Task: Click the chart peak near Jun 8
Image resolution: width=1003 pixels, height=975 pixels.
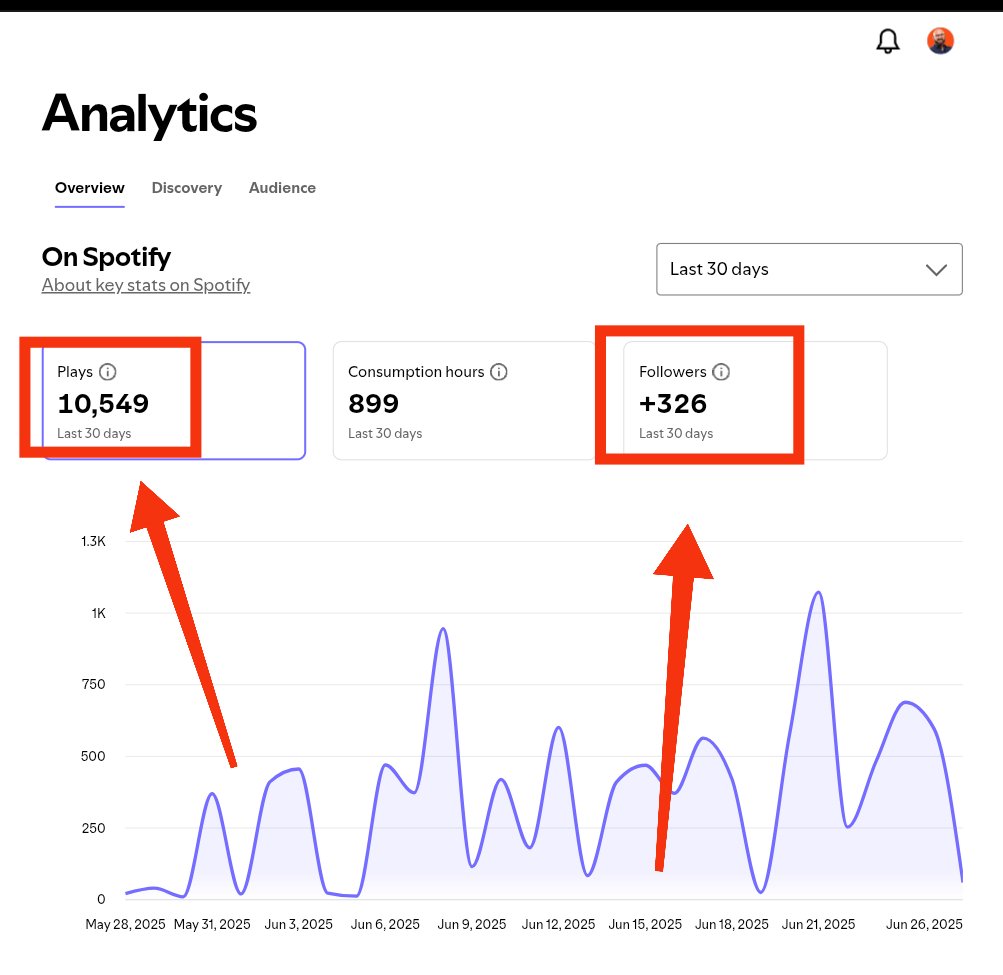Action: pyautogui.click(x=443, y=630)
